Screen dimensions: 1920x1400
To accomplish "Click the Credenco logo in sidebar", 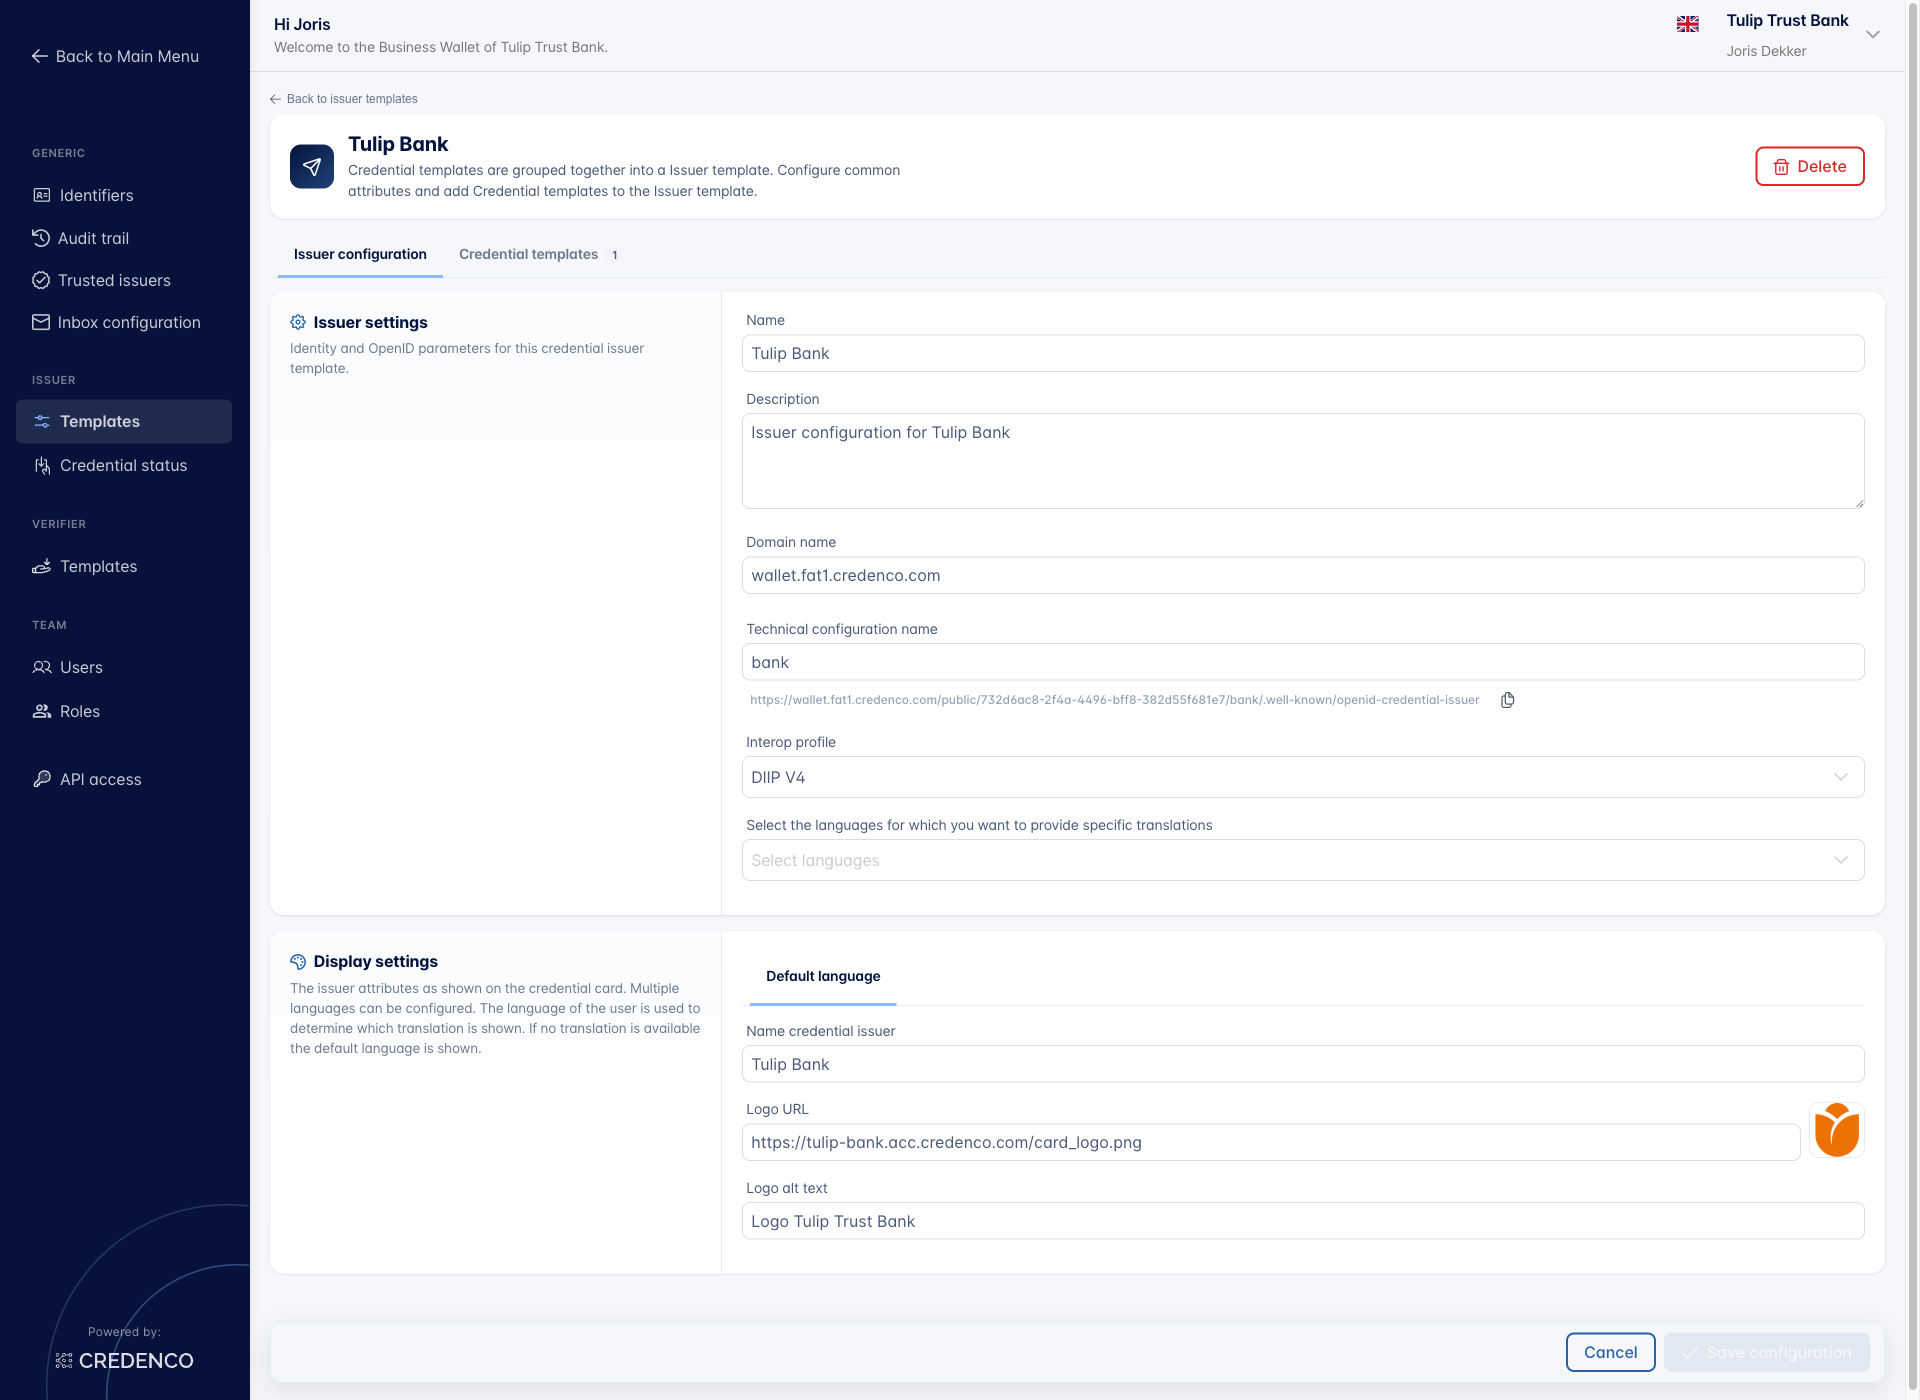I will [x=124, y=1360].
